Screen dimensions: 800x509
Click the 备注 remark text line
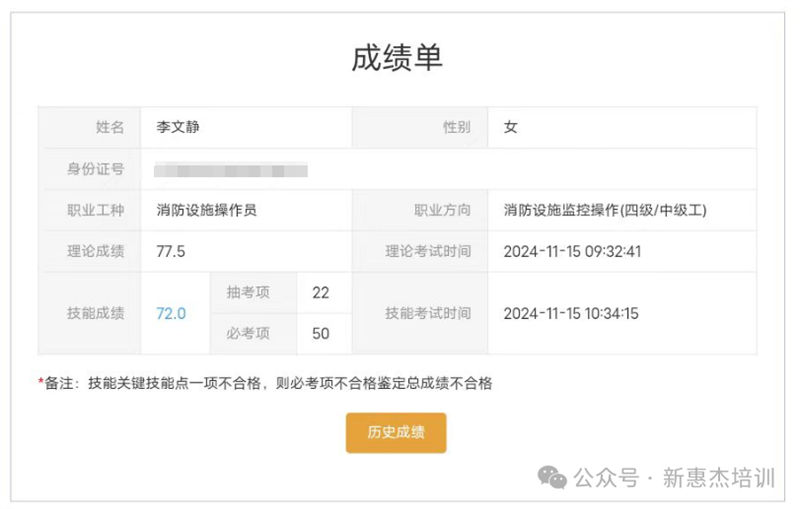[x=265, y=383]
